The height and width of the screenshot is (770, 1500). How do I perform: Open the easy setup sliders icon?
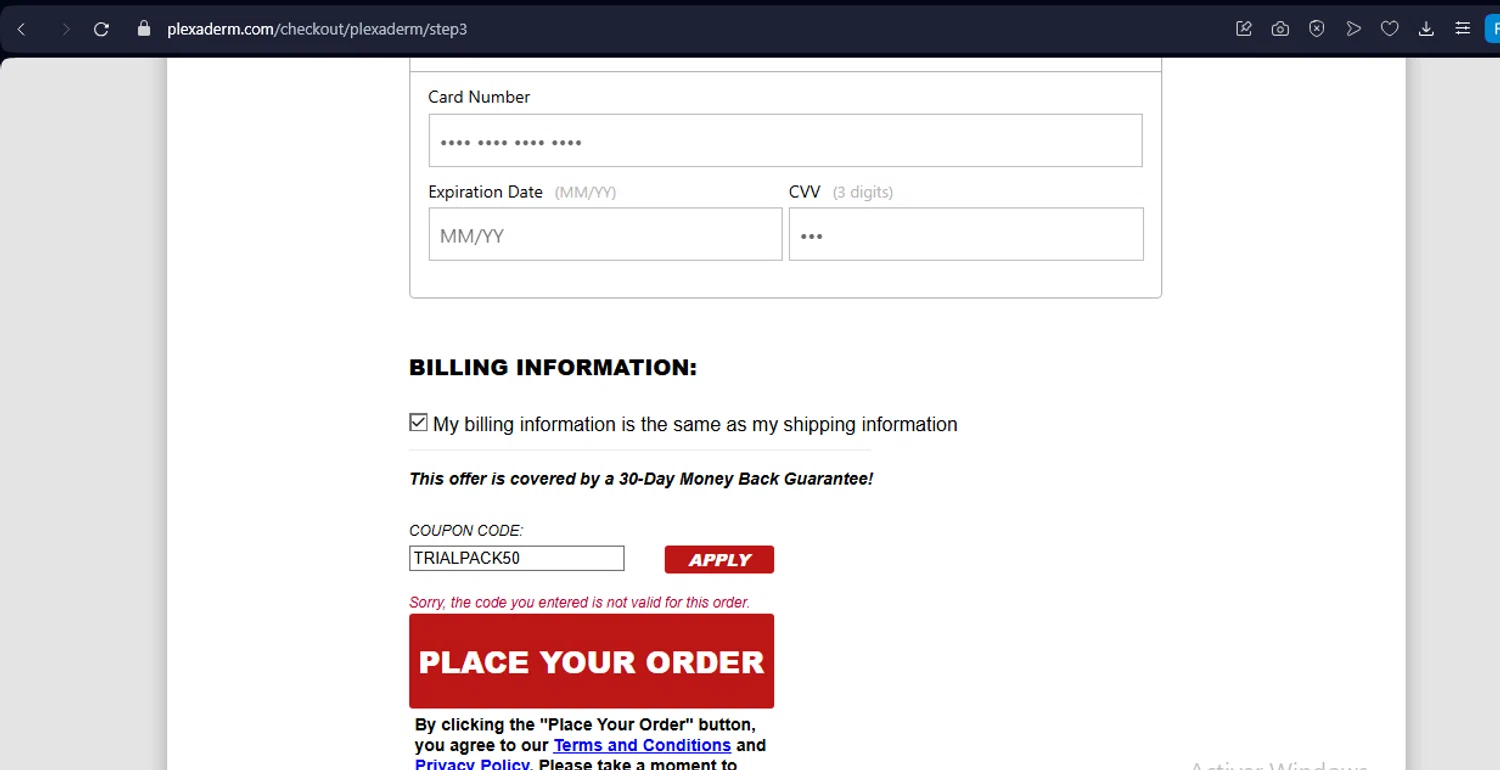point(1462,29)
